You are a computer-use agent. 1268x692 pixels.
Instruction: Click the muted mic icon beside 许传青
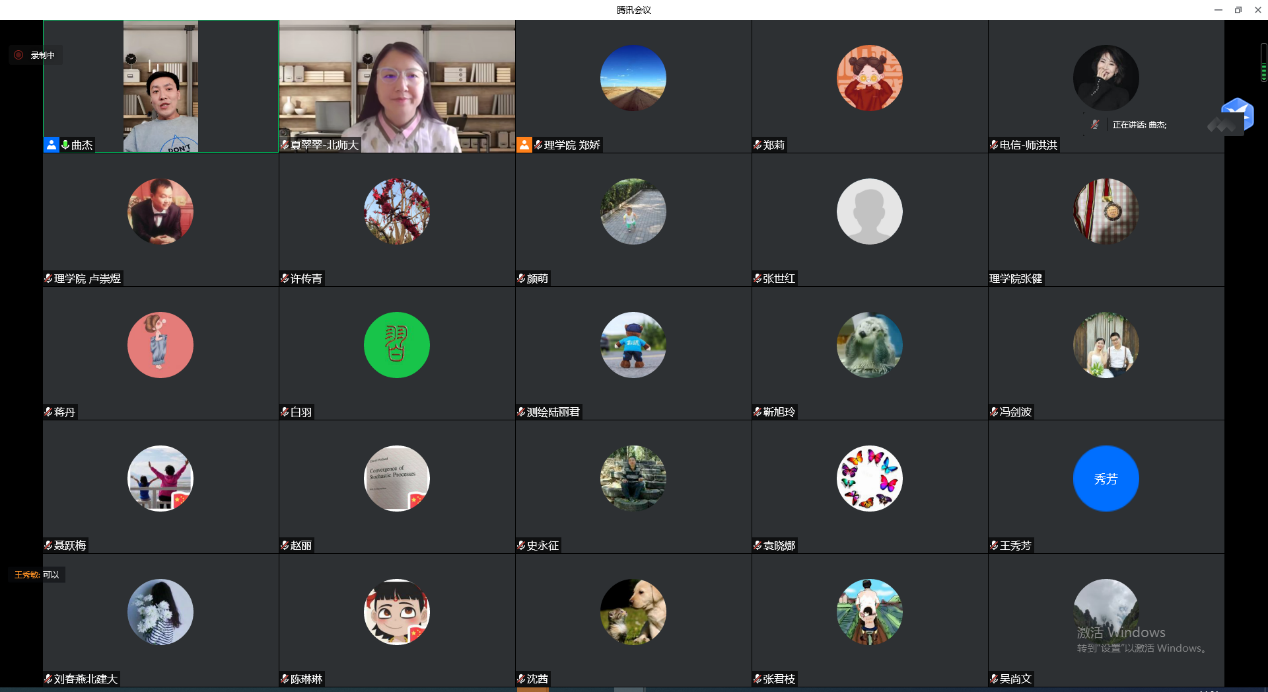(x=285, y=279)
